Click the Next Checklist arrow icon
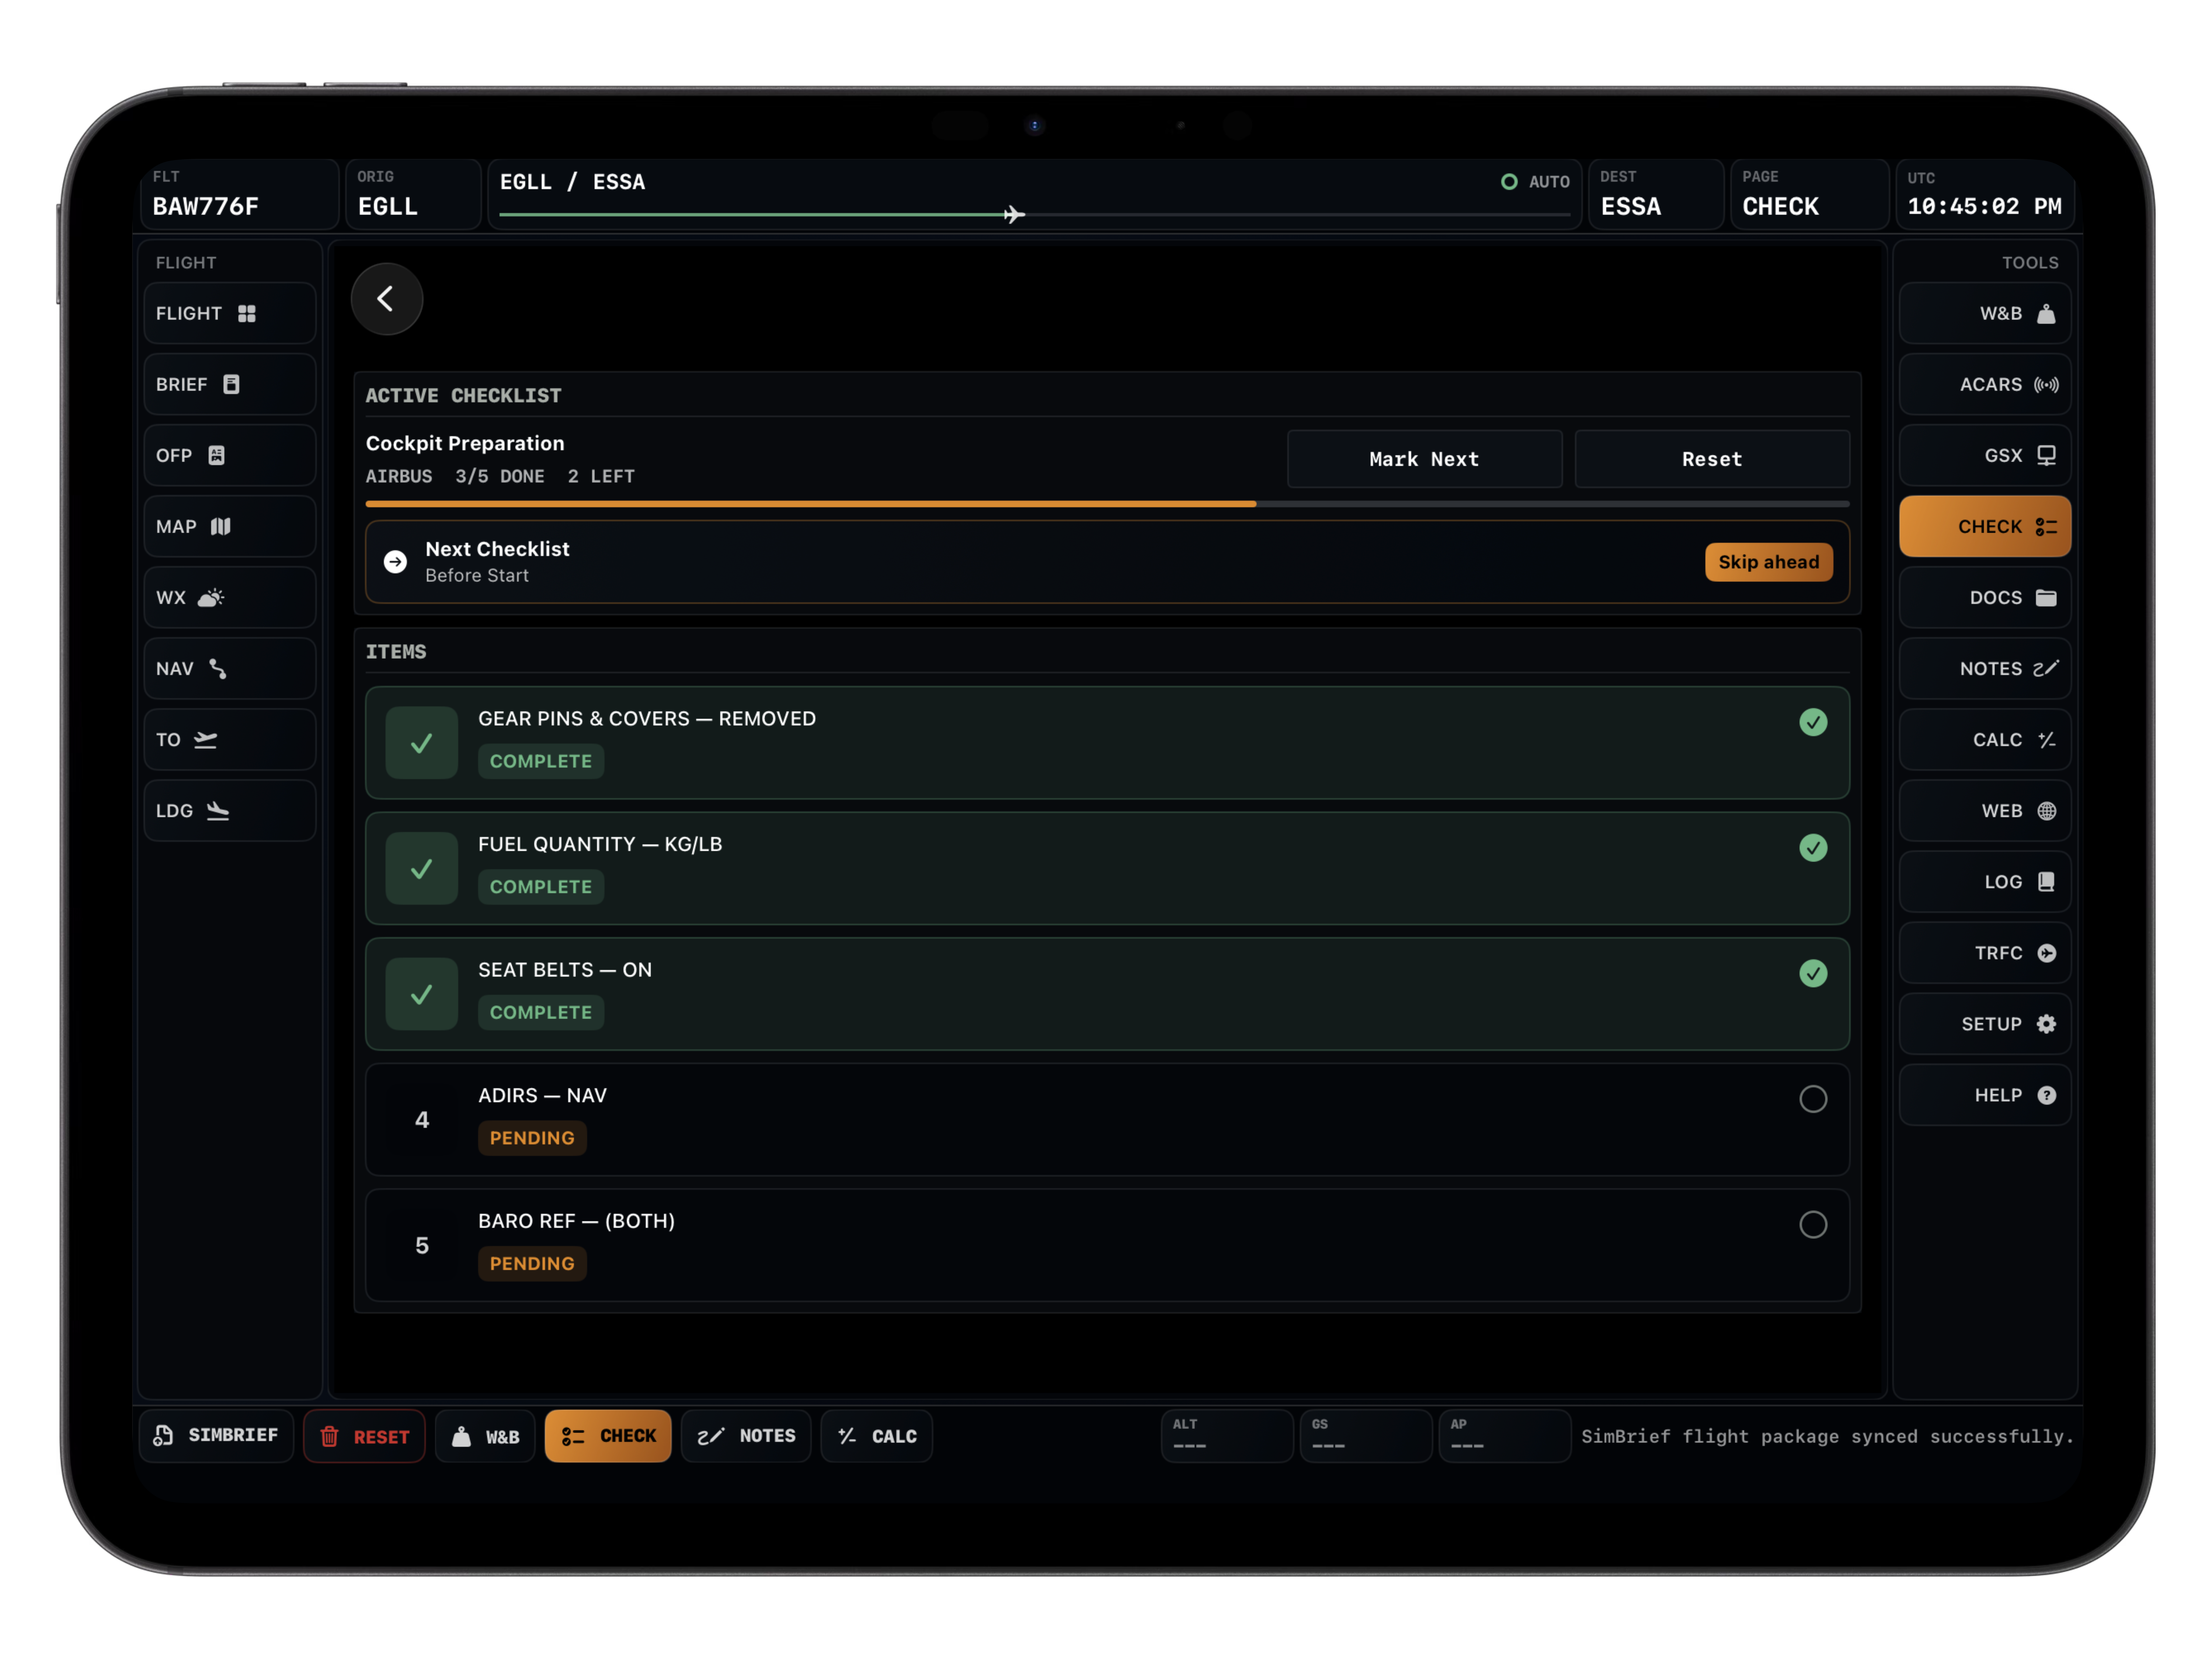This screenshot has height=1659, width=2212. (x=395, y=562)
